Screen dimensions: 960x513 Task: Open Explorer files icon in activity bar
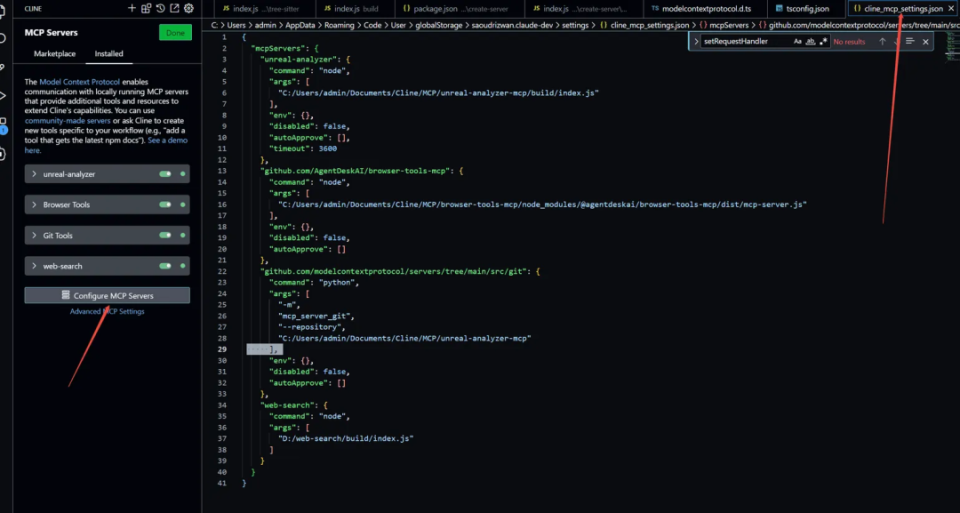tap(3, 10)
